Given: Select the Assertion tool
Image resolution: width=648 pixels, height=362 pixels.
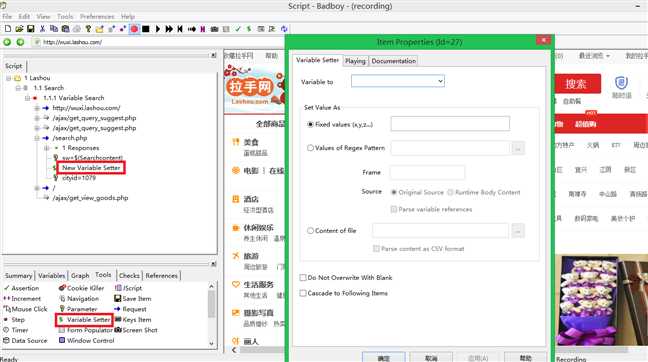Looking at the screenshot, I should 21,288.
